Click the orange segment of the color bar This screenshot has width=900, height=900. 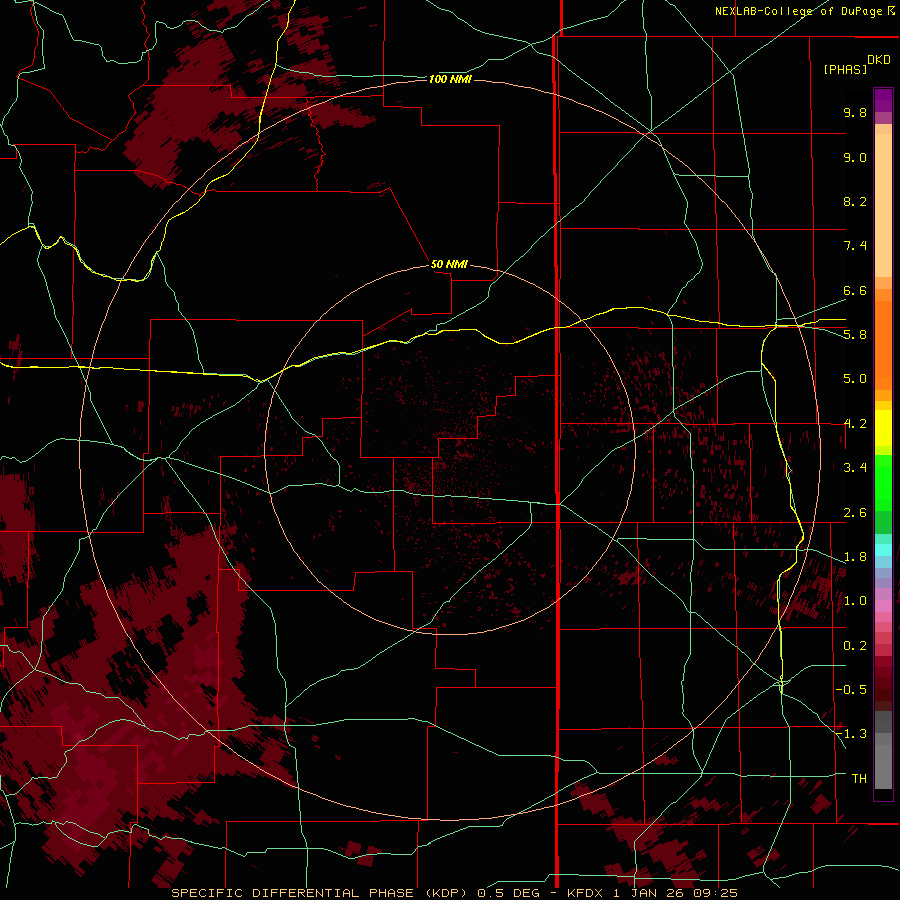pyautogui.click(x=883, y=346)
